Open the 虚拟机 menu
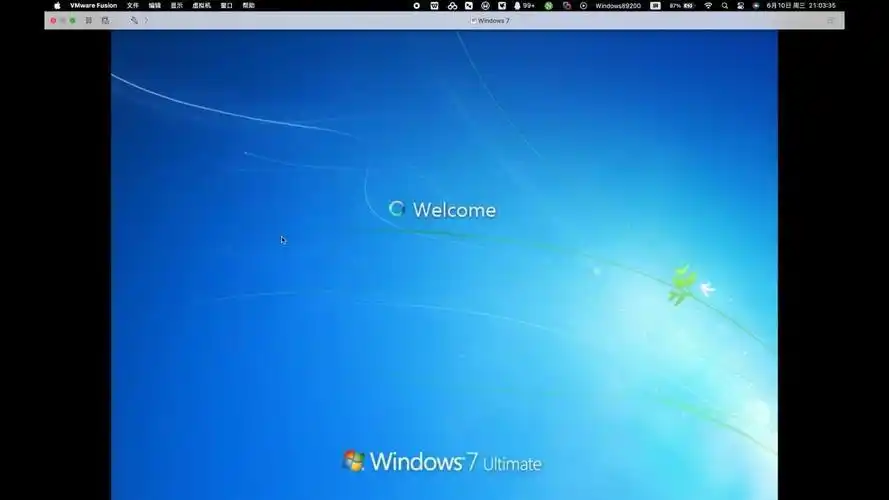 201,6
